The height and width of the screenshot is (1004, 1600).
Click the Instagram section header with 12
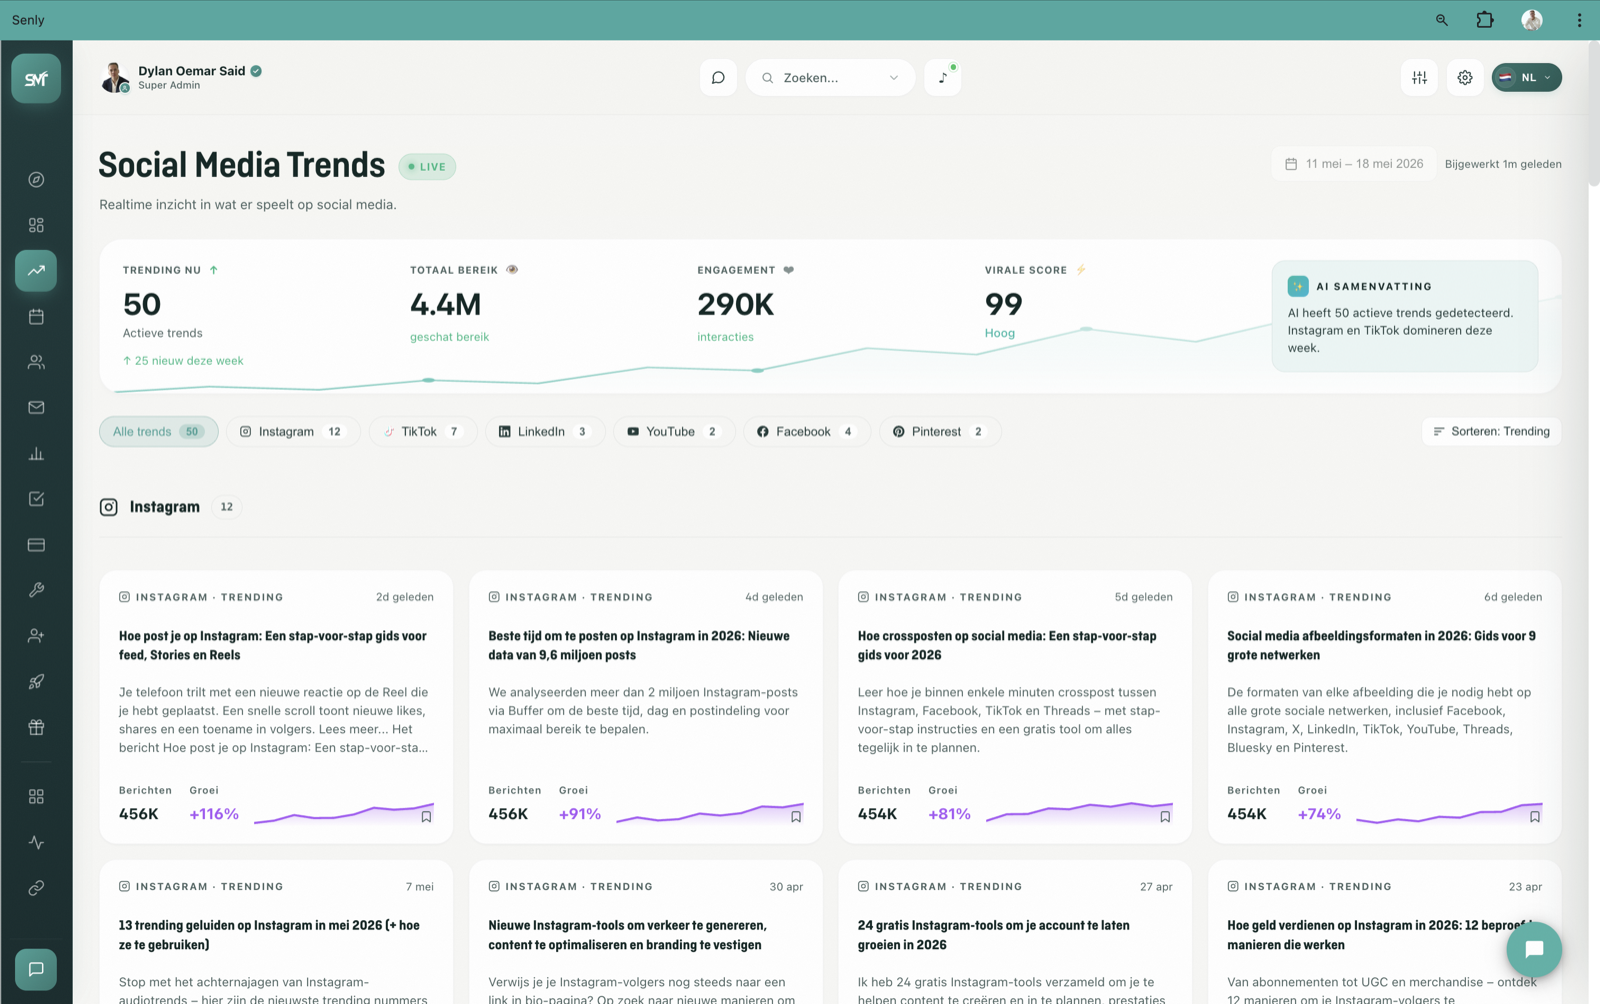(170, 507)
